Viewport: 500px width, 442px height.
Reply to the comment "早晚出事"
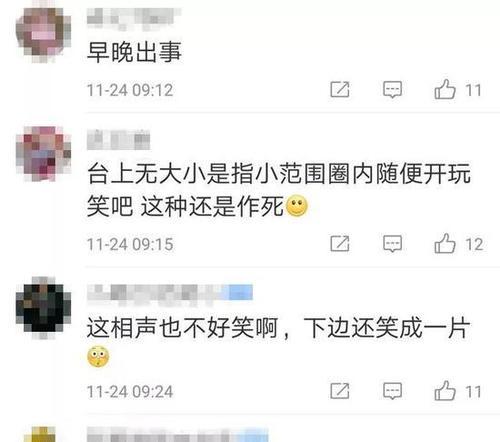(392, 90)
